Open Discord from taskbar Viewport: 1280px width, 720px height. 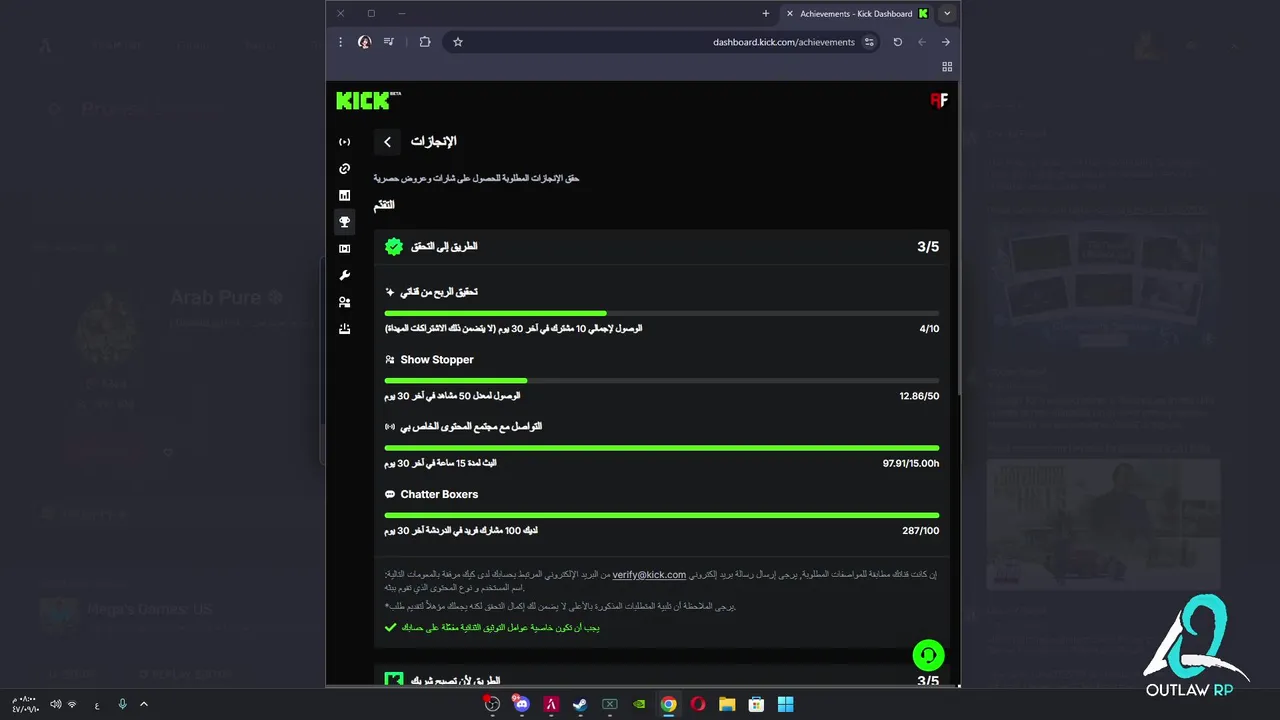pos(521,704)
